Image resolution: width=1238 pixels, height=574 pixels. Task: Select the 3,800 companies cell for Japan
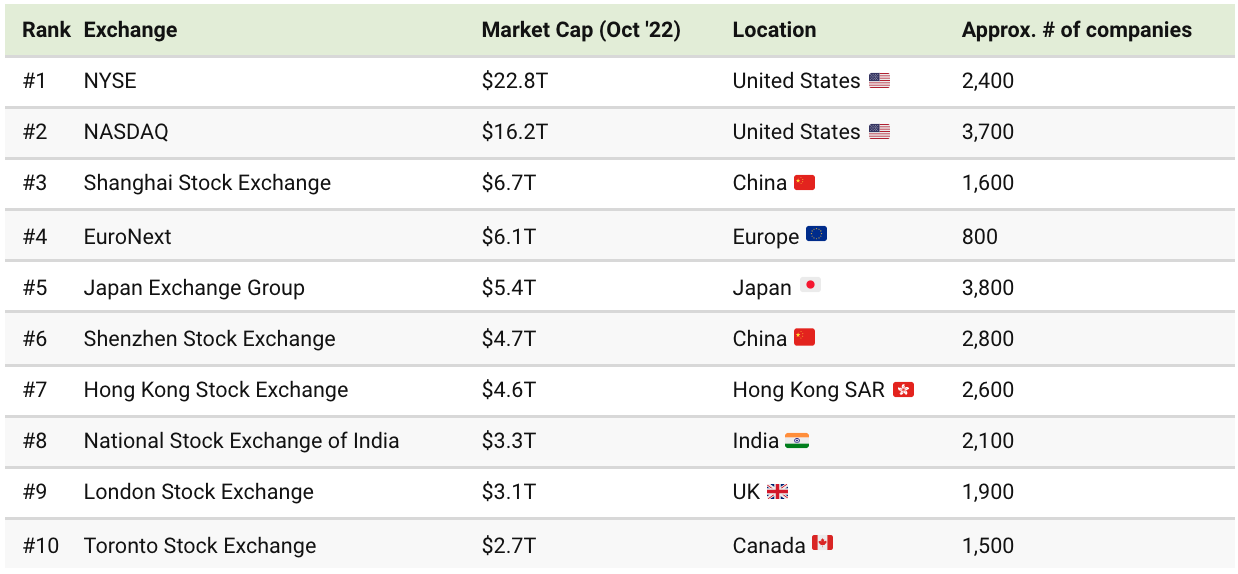coord(988,288)
